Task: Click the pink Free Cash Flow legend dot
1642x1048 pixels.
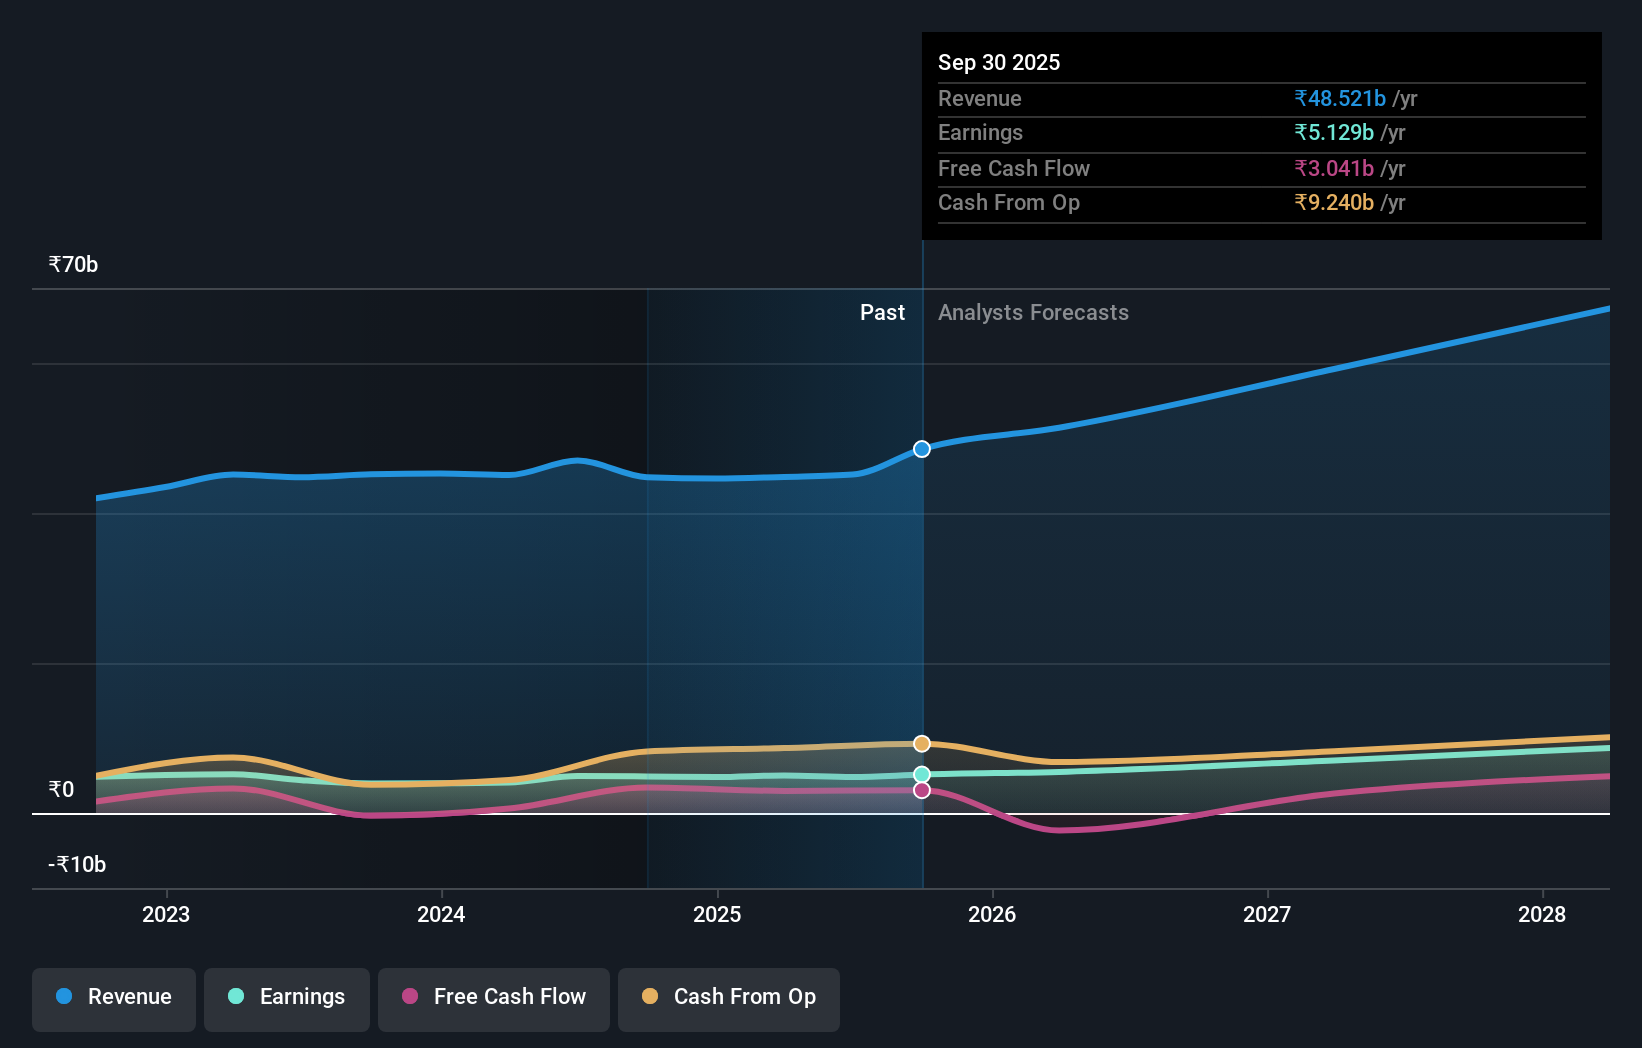Action: (410, 997)
